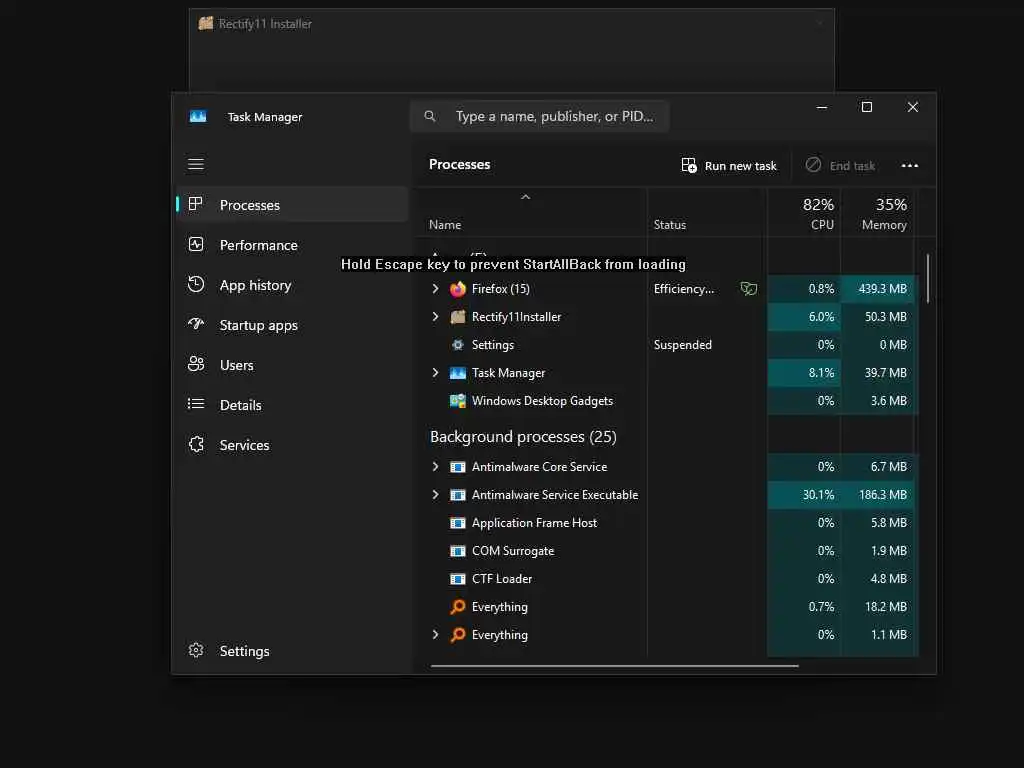Click the search box in Task Manager

pyautogui.click(x=539, y=116)
